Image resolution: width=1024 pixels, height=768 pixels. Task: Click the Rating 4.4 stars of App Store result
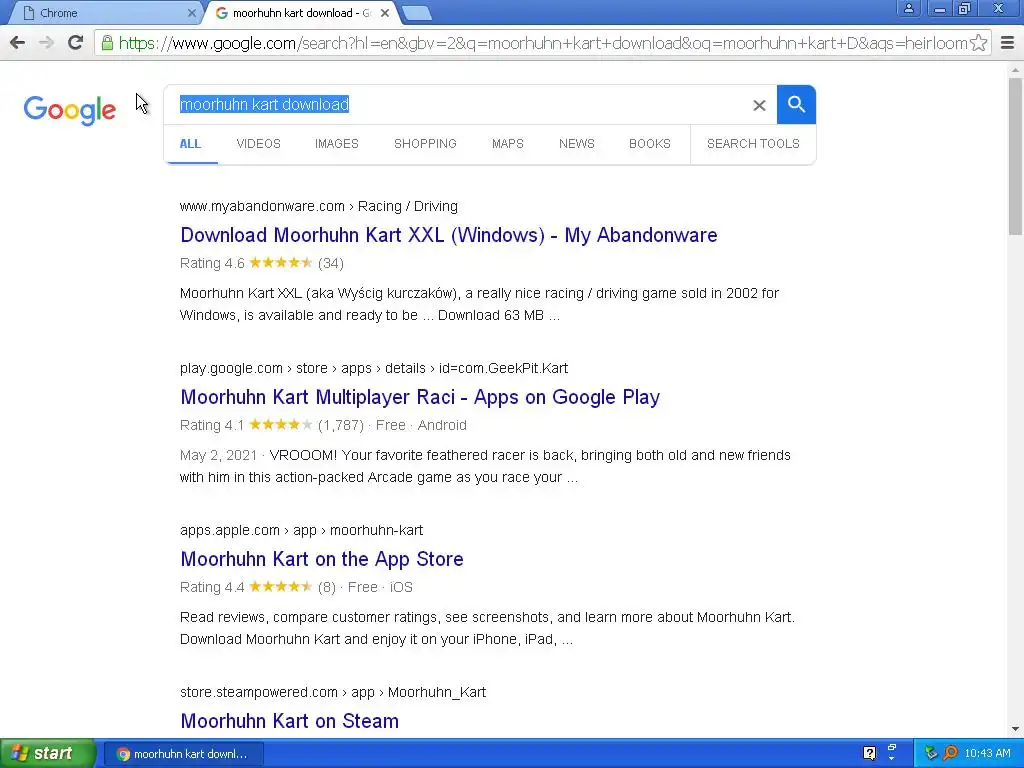pyautogui.click(x=281, y=586)
